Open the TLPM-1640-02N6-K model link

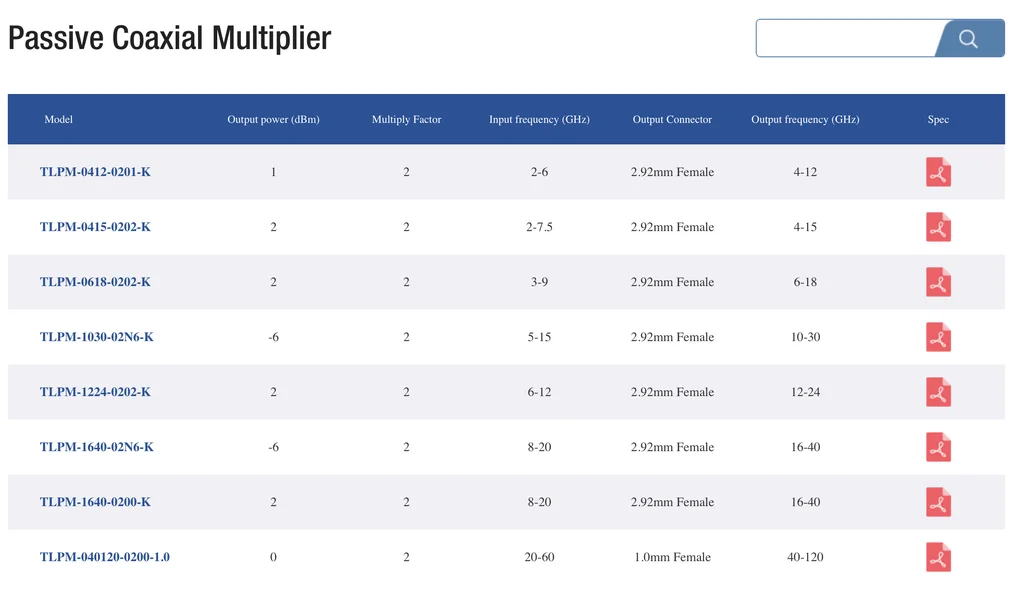pyautogui.click(x=97, y=447)
